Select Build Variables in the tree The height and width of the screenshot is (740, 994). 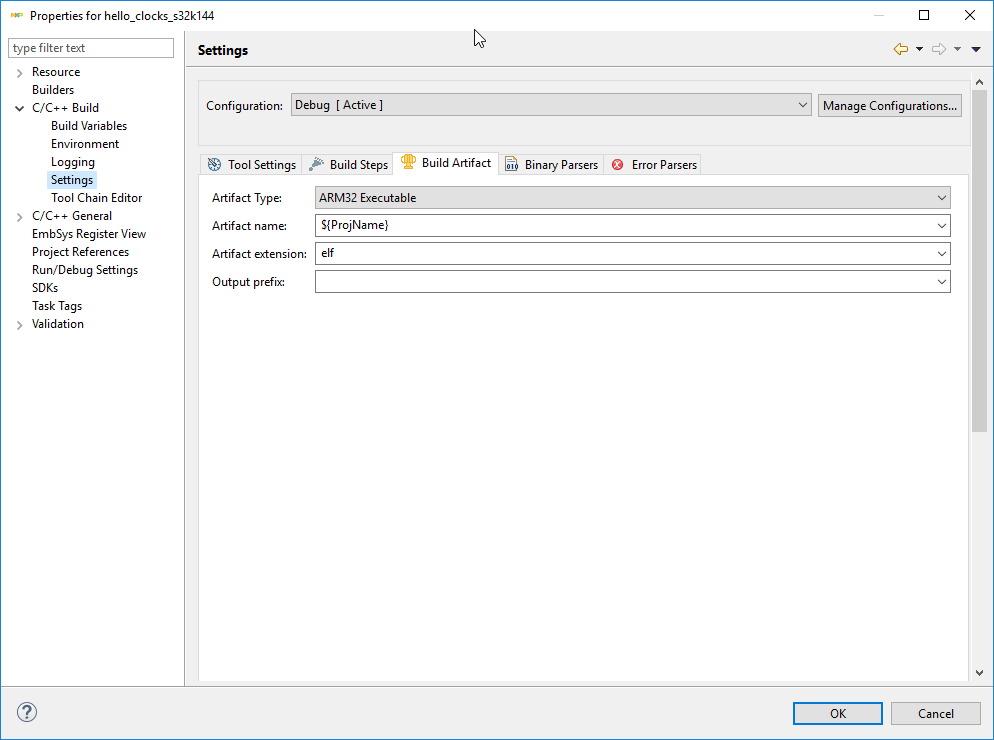89,126
